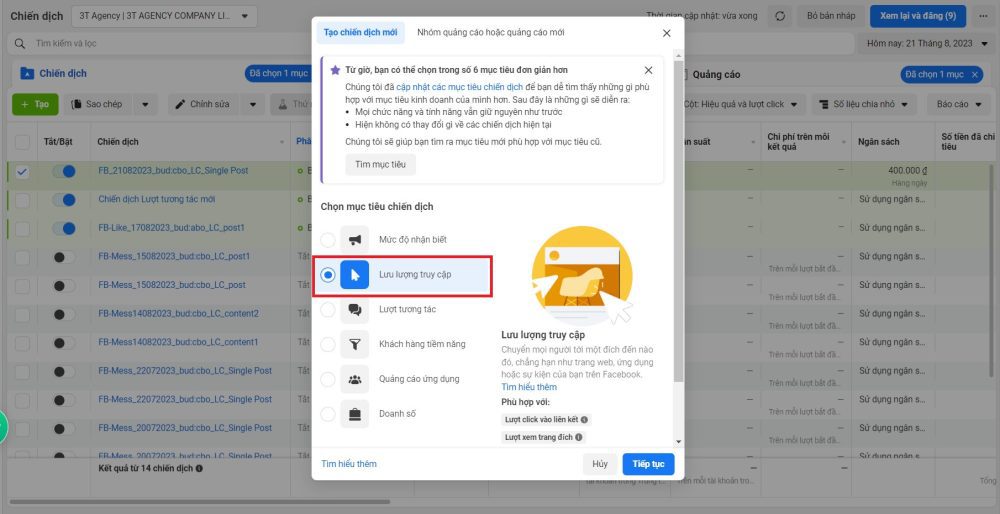Open Tìm hiểu thêm link under Lưu lượng truy cập

coord(529,387)
